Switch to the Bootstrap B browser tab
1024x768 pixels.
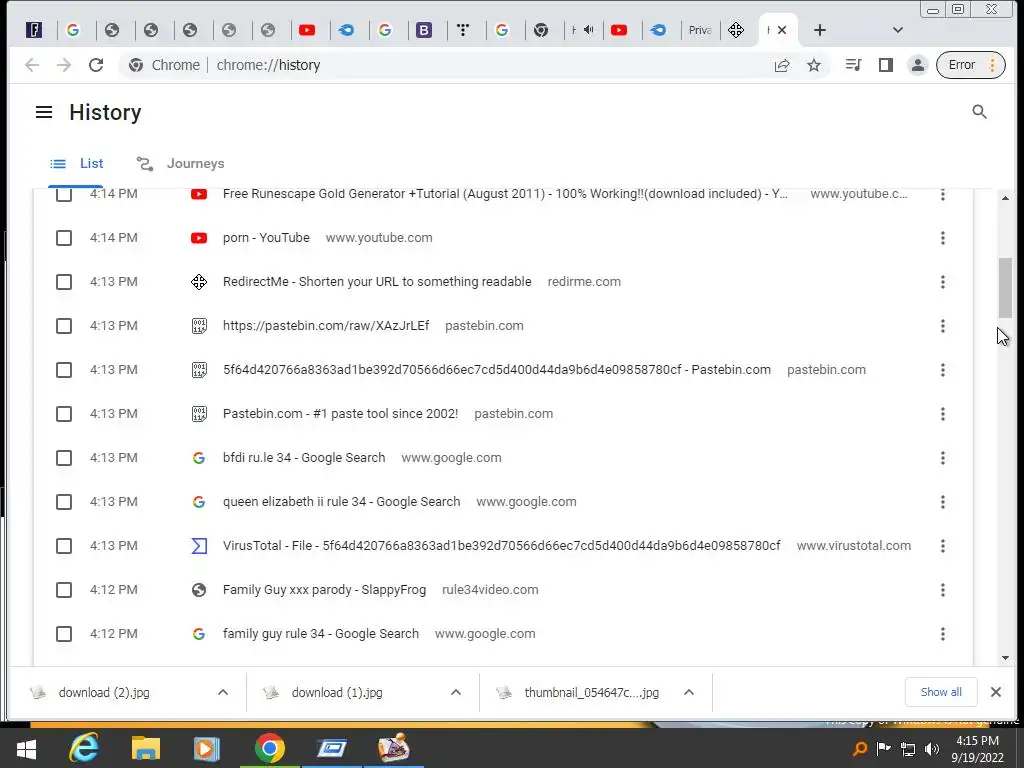click(424, 30)
